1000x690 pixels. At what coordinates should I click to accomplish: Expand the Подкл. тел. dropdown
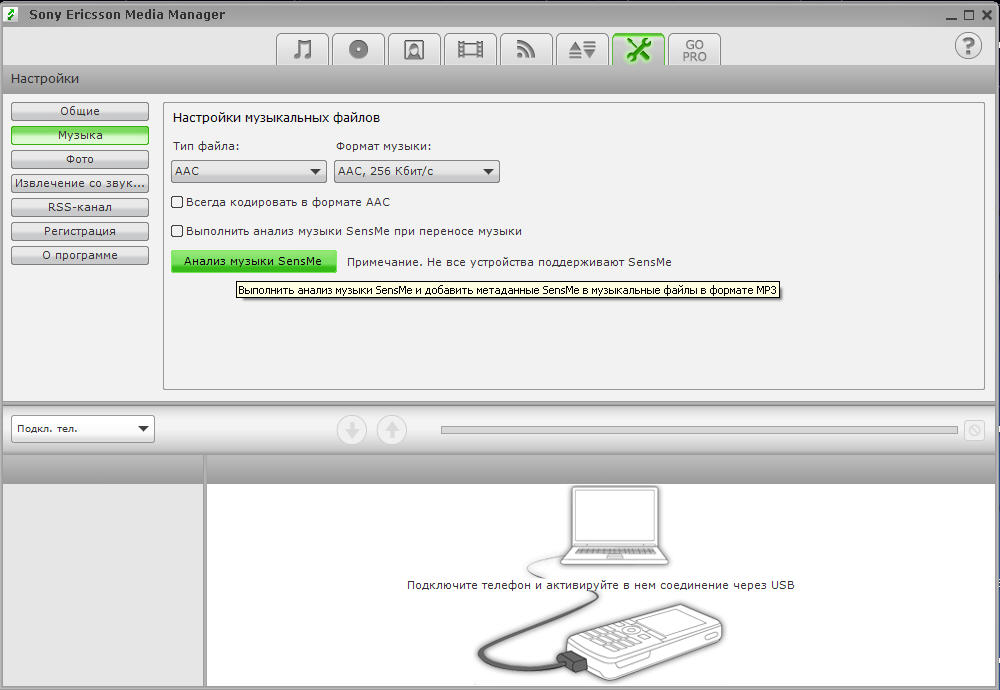pos(83,429)
